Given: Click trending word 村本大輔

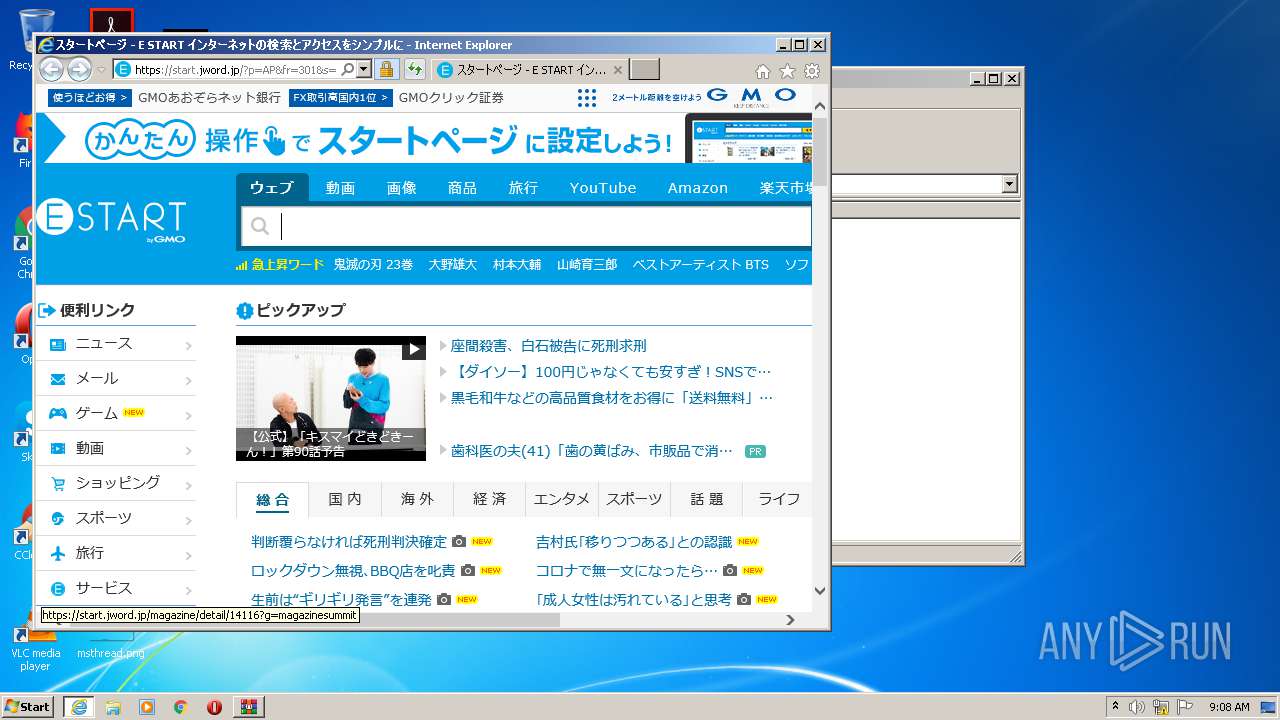Looking at the screenshot, I should [x=517, y=264].
